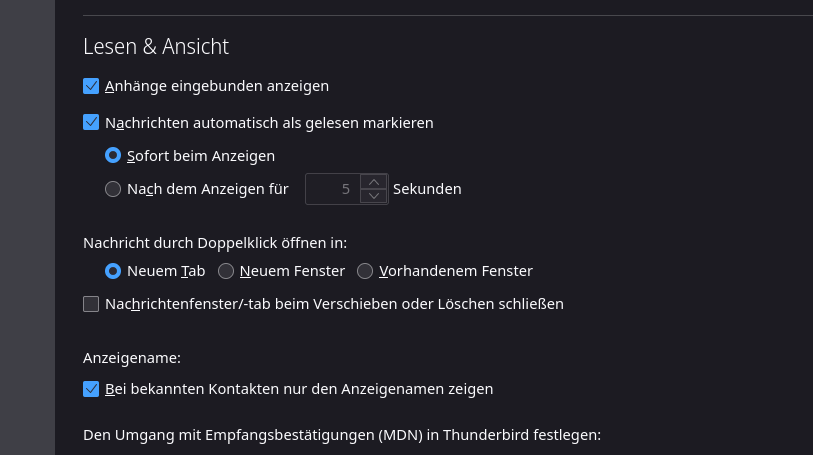Disable 'Nachrichten automatisch als gelesen markieren'
This screenshot has height=455, width=813.
pos(91,123)
